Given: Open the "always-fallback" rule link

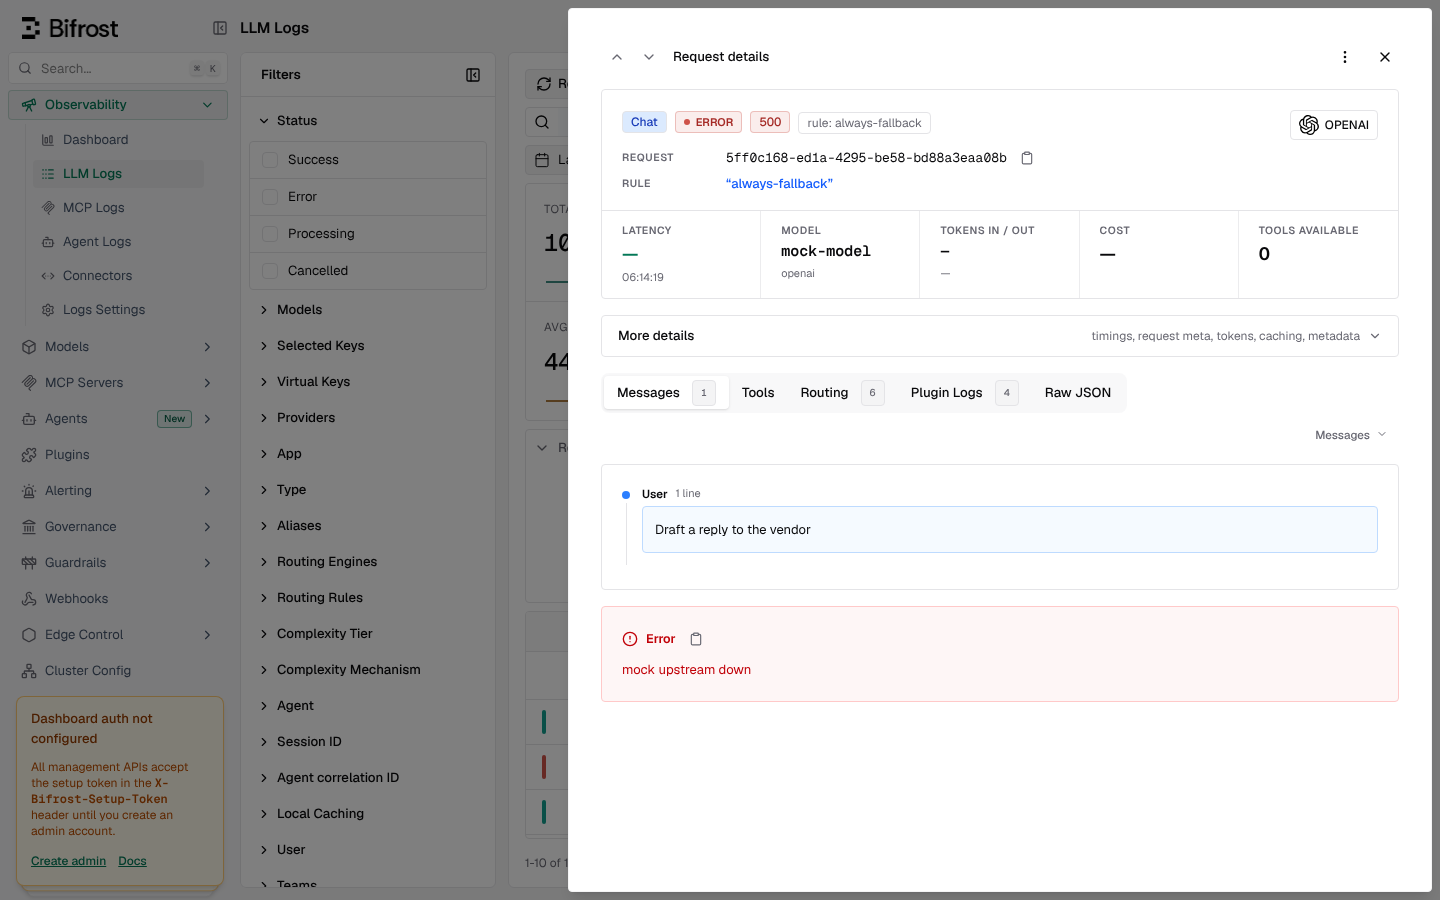Looking at the screenshot, I should click(779, 184).
